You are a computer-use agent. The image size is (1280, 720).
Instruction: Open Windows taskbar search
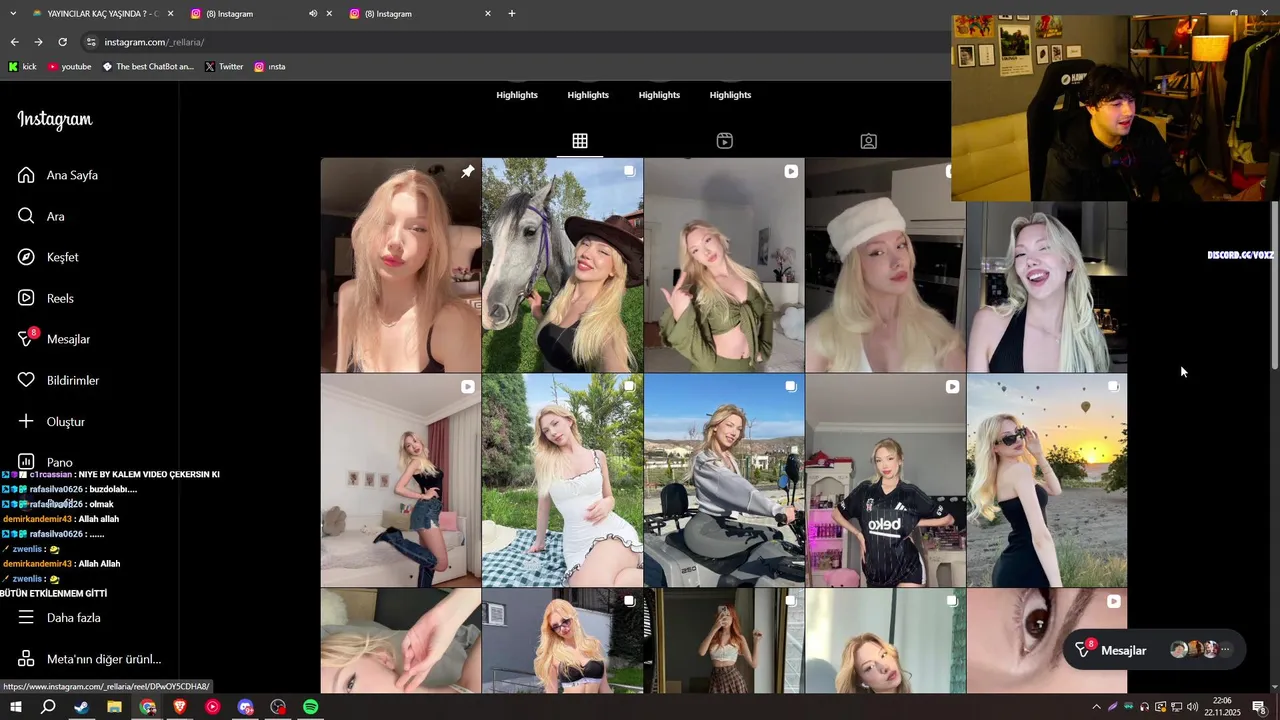pyautogui.click(x=48, y=707)
